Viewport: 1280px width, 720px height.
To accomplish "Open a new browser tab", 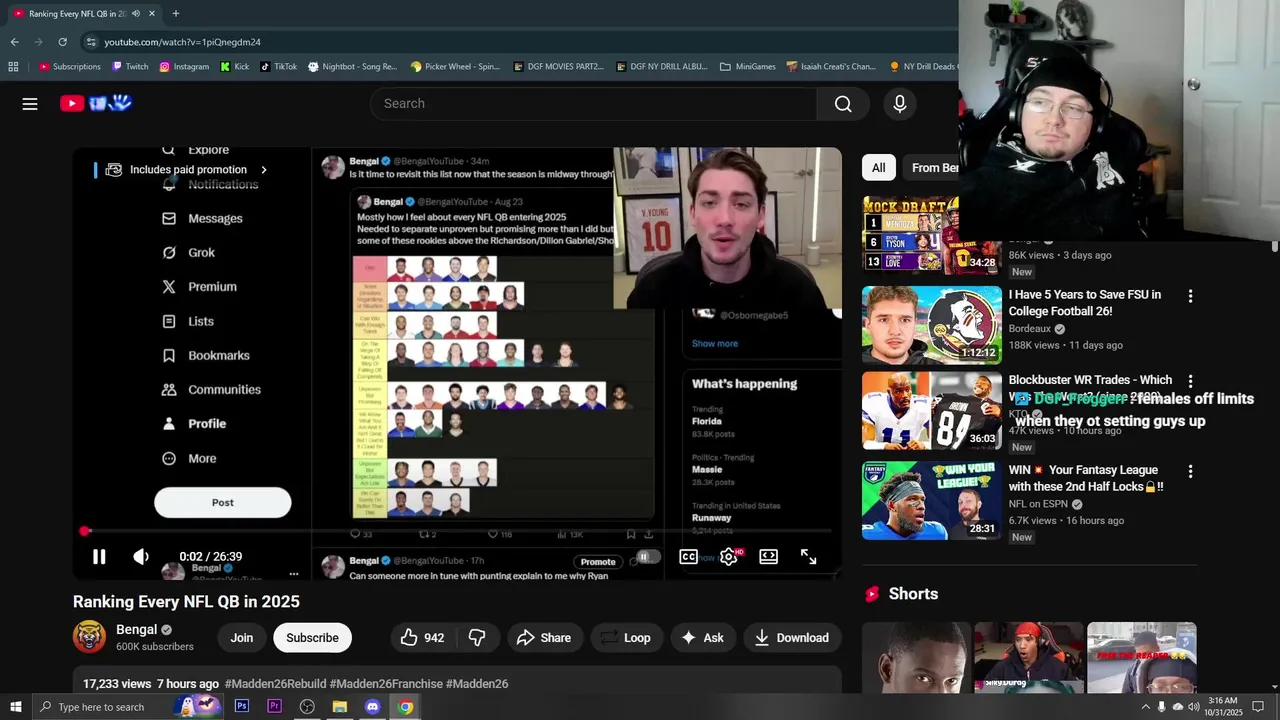I will (x=176, y=14).
